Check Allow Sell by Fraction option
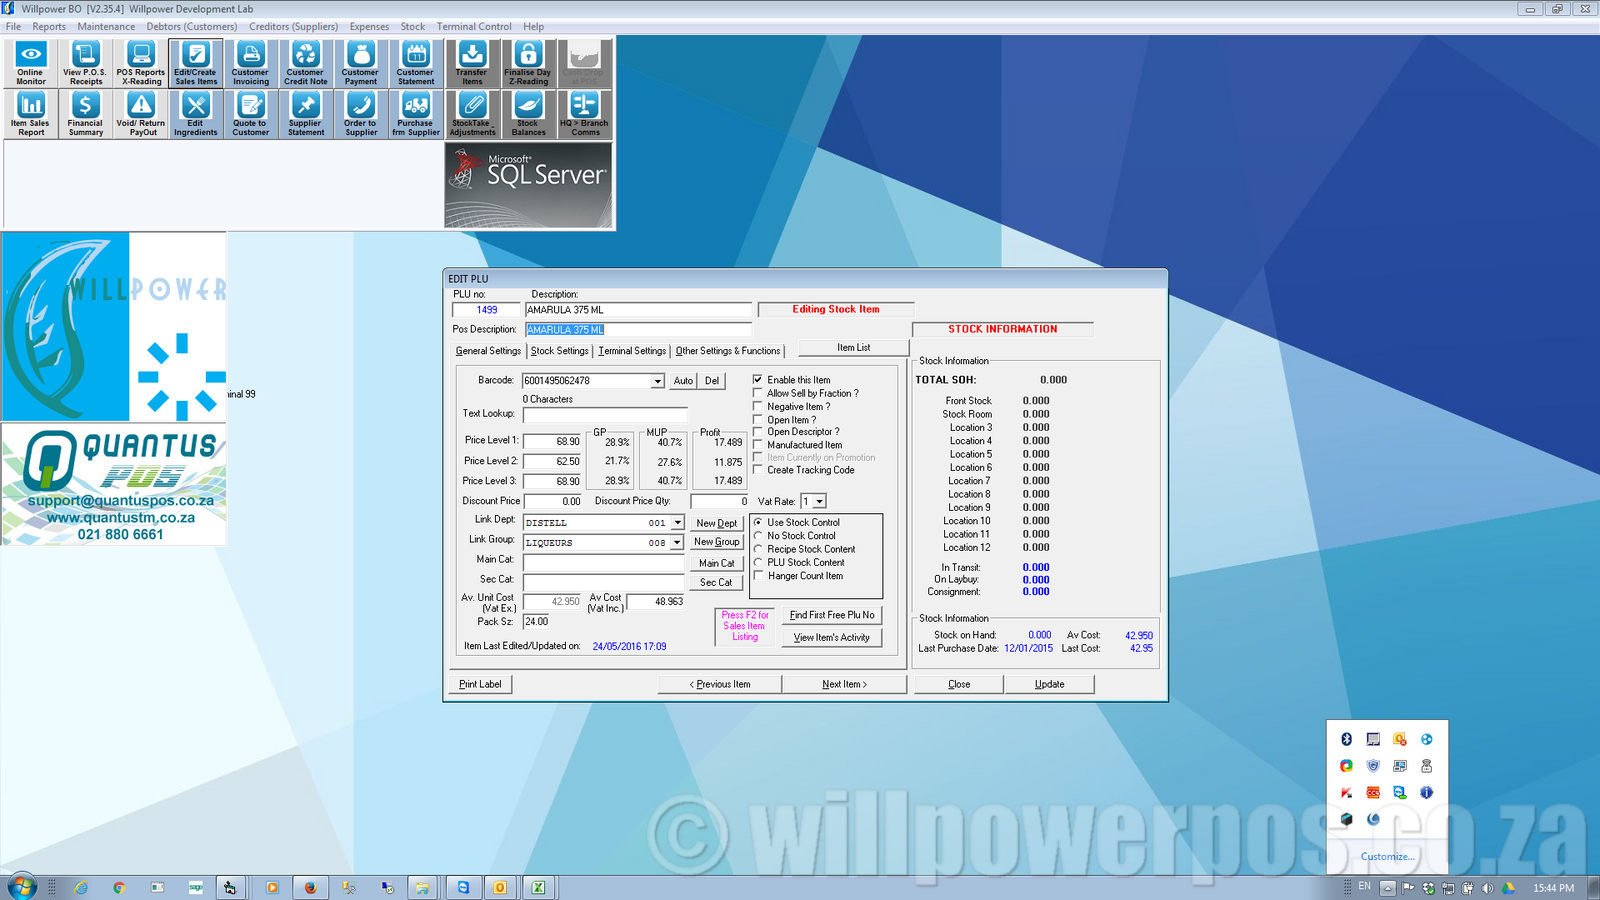 (758, 393)
